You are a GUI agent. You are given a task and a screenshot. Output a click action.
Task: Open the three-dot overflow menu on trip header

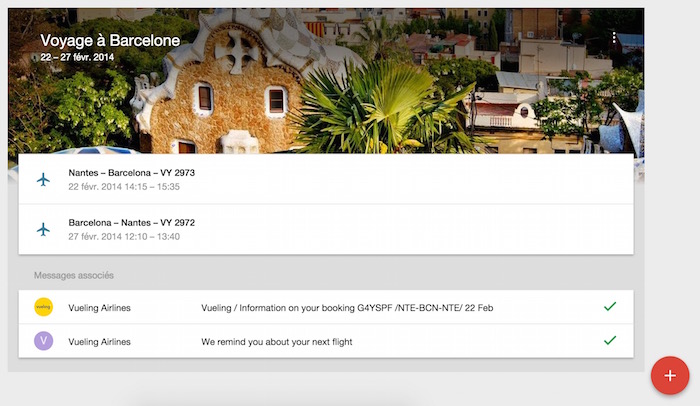614,38
